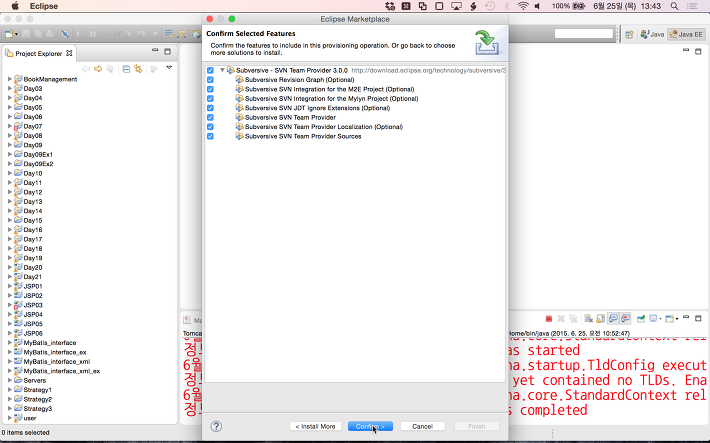Click the Pin Console icon
Viewport: 710px width, 443px height.
[641, 319]
